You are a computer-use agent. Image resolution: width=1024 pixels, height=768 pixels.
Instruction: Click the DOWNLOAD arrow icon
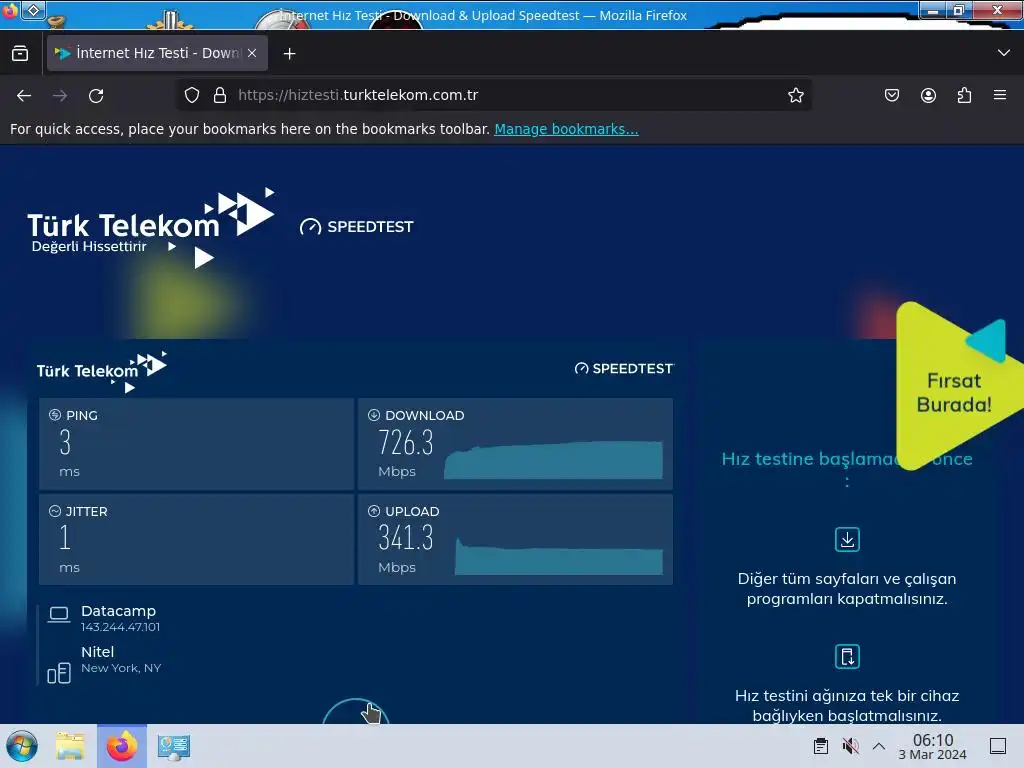click(x=374, y=415)
